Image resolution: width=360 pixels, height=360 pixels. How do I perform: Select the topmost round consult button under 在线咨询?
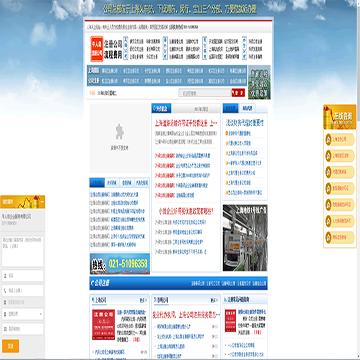click(339, 140)
